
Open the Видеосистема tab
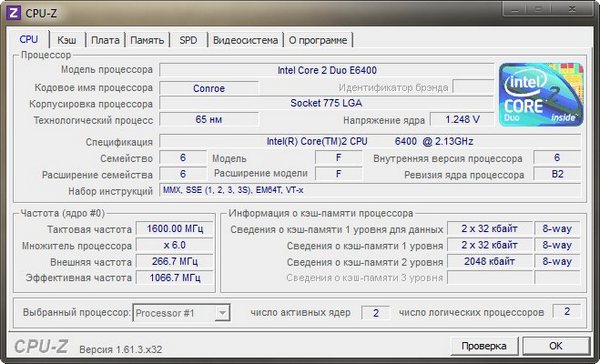245,40
